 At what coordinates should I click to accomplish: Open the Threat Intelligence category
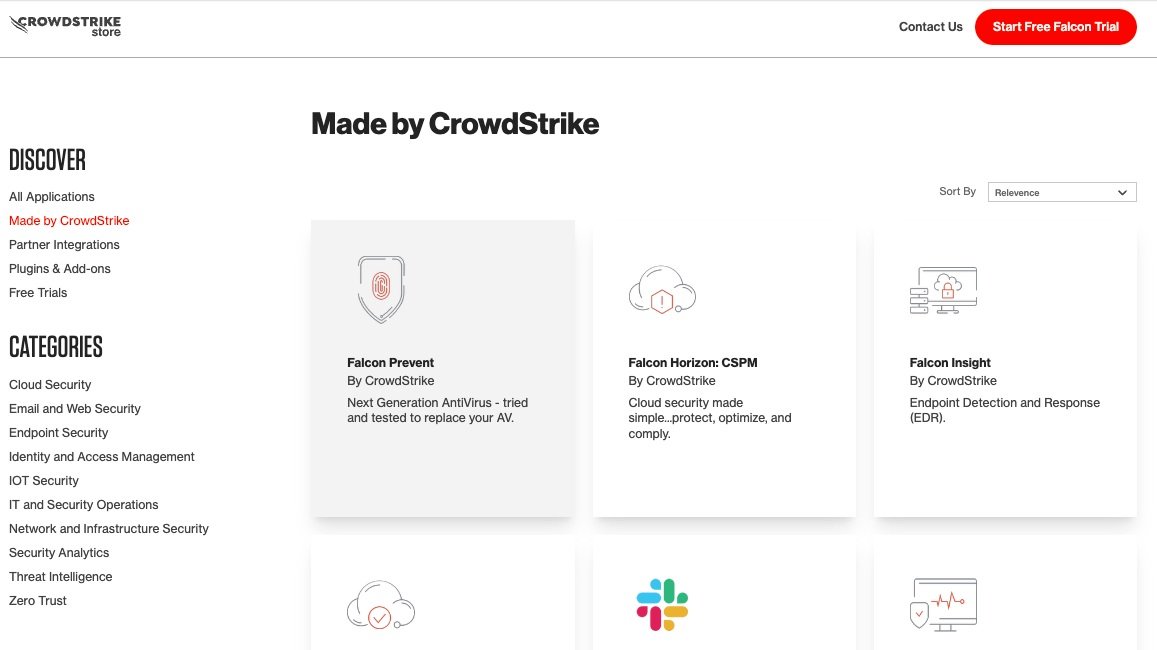point(60,576)
